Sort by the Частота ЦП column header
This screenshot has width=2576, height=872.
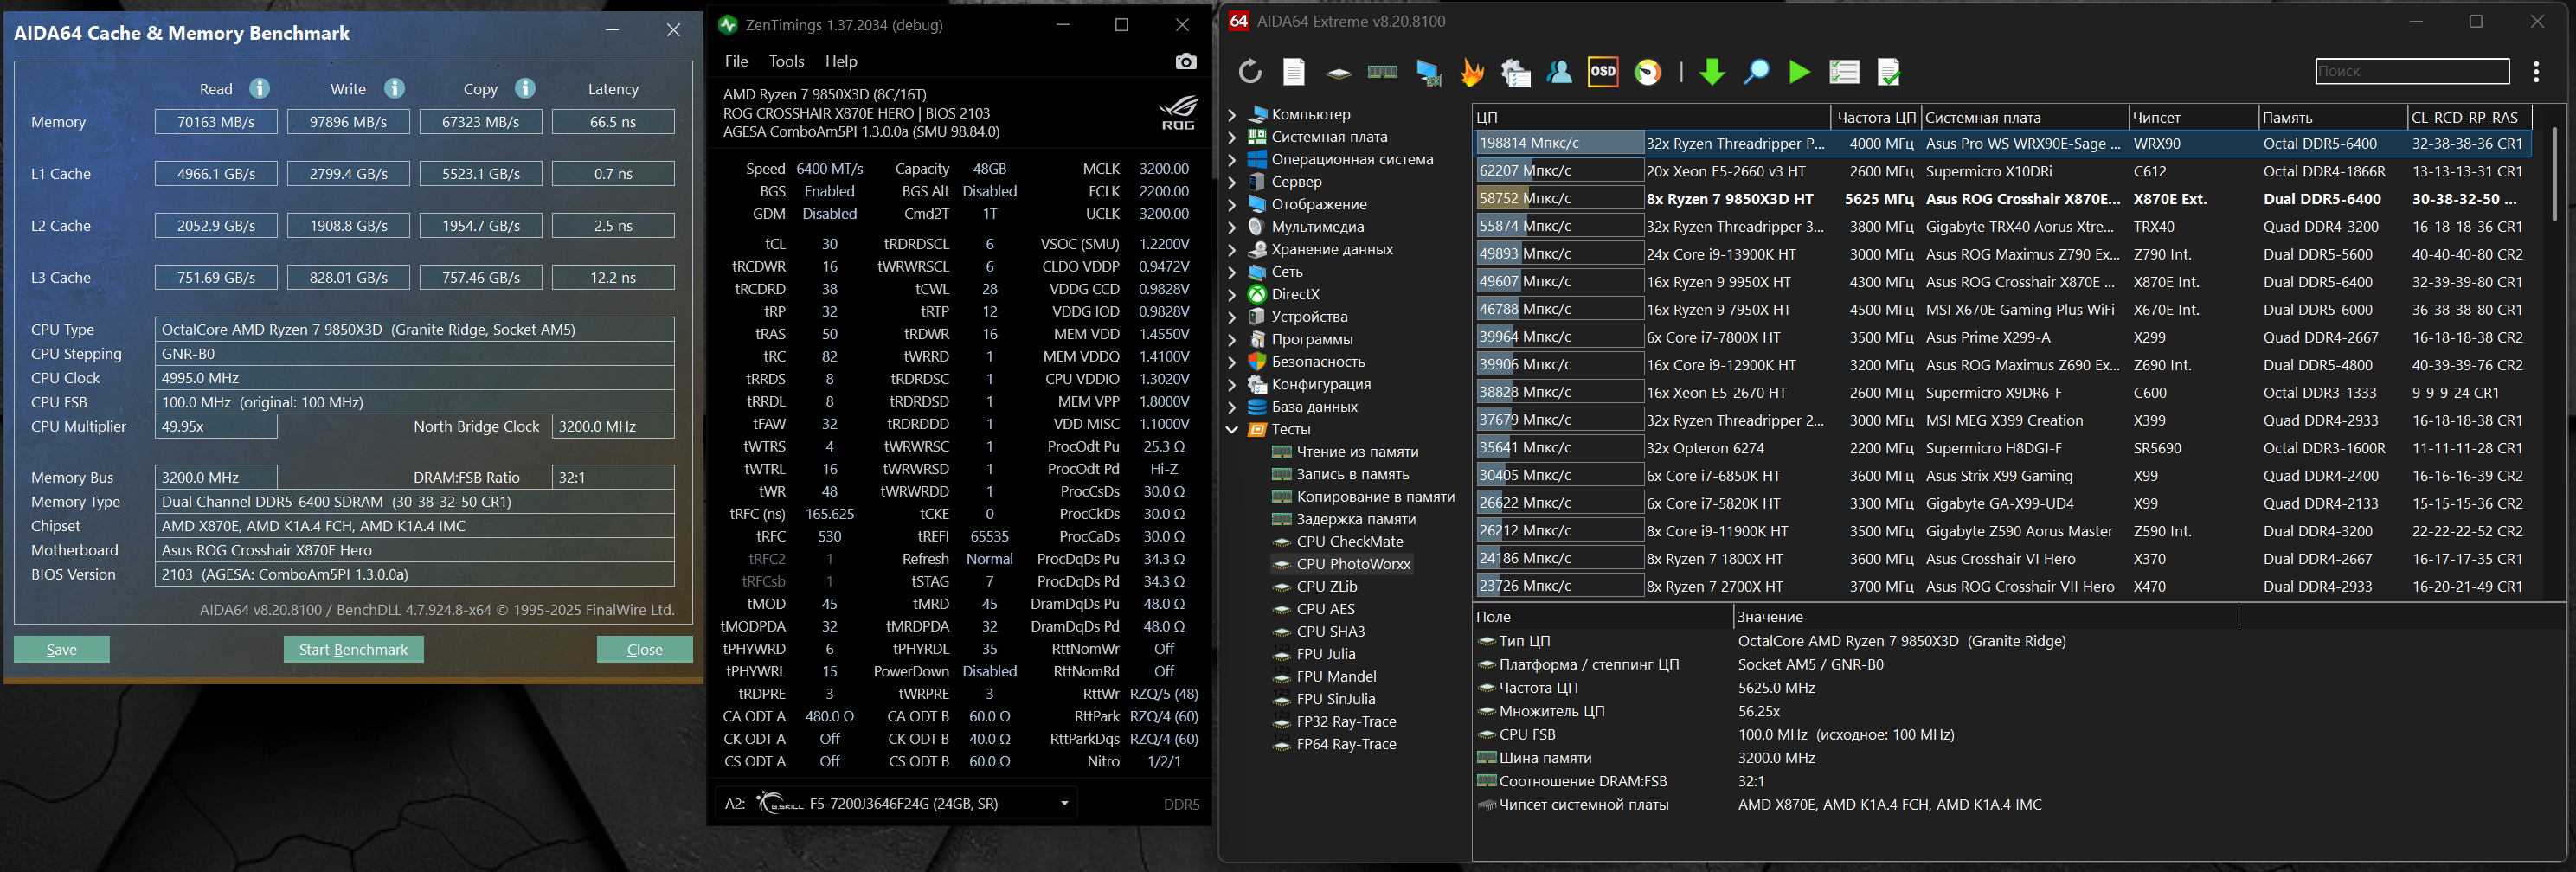(x=1876, y=118)
